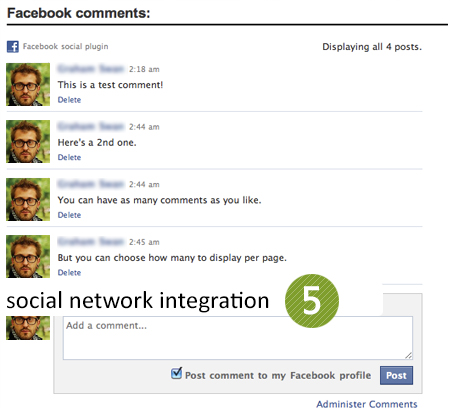Click avatar of the 2:45 am comment
Screen dimensions: 450x416
28,257
